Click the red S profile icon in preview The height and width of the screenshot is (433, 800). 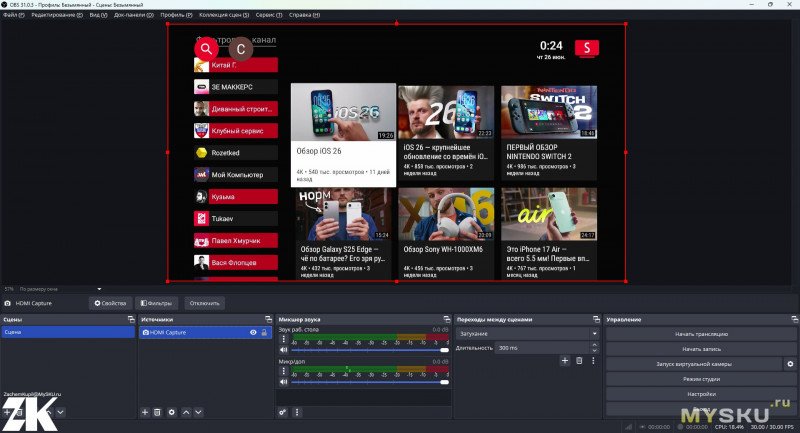pyautogui.click(x=587, y=48)
